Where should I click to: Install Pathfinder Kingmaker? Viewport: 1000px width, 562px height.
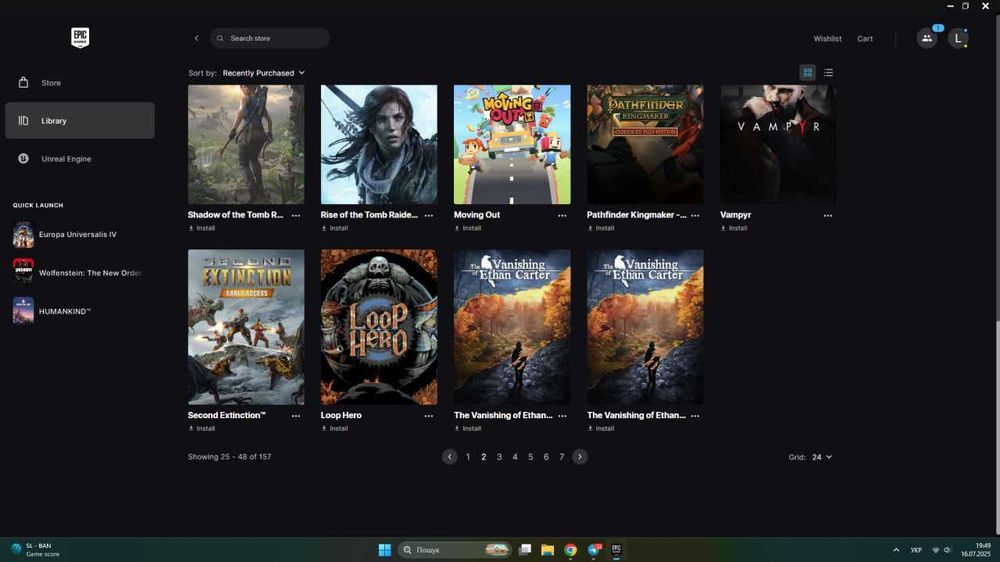pyautogui.click(x=601, y=228)
